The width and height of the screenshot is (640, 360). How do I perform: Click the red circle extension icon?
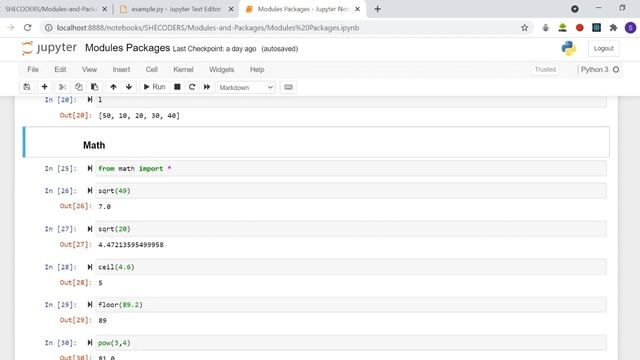click(x=580, y=28)
